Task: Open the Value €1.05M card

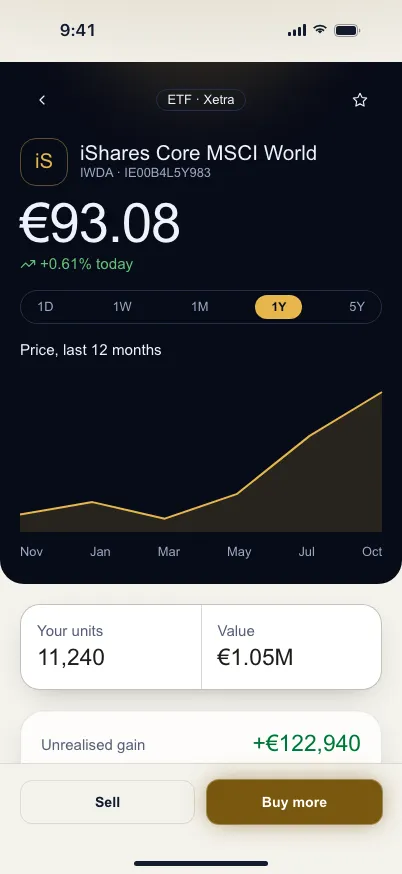Action: point(291,647)
